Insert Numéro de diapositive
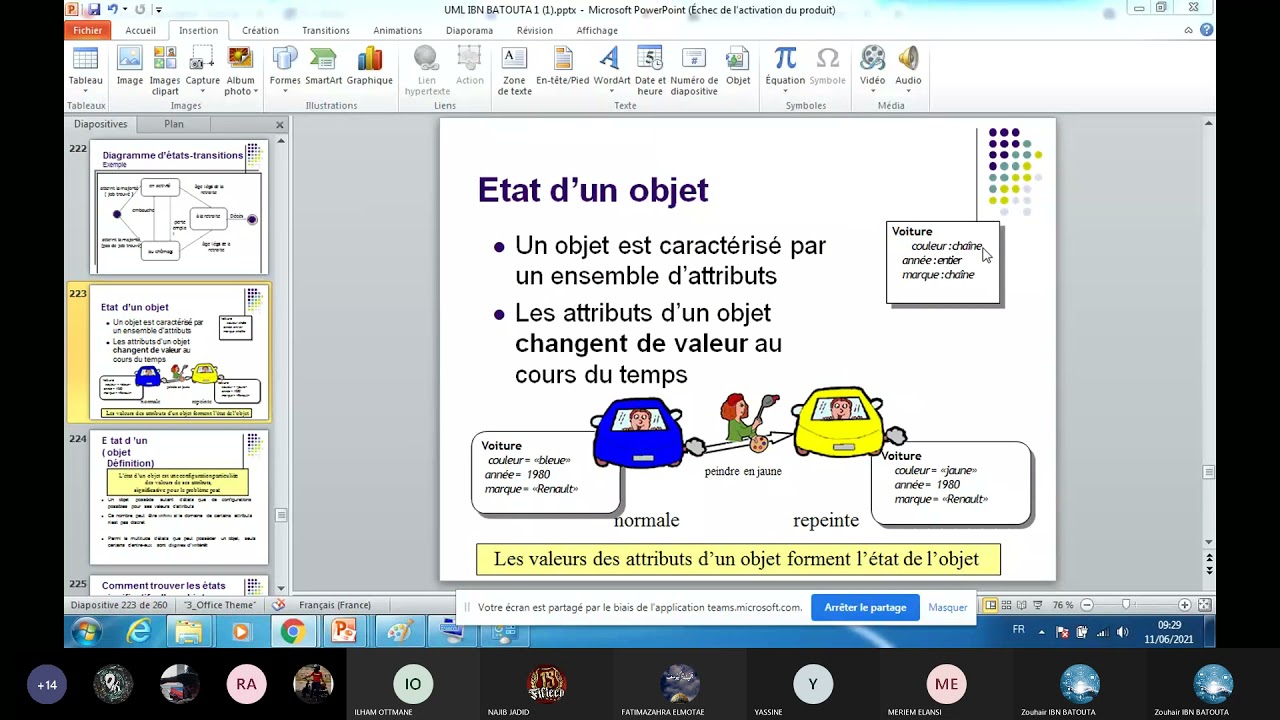The image size is (1280, 720). pyautogui.click(x=694, y=71)
